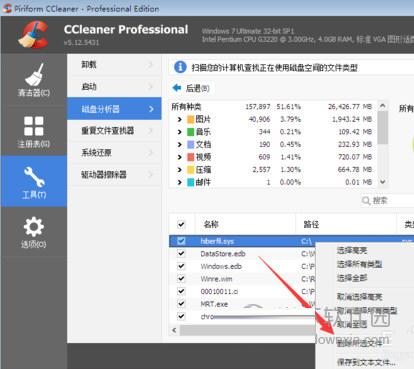Screen dimensions: 414x369
Task: Select the 00010011.ci file name
Action: point(219,291)
